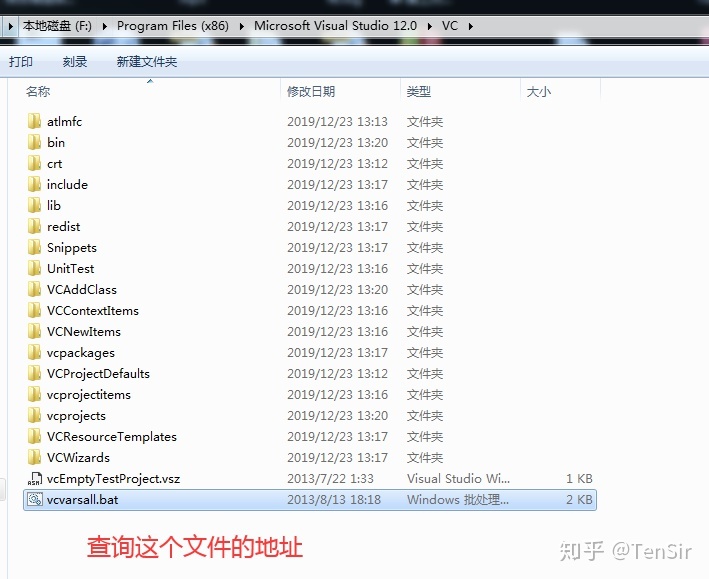The width and height of the screenshot is (709, 579).
Task: Select the vcprojects folder icon
Action: coord(34,415)
